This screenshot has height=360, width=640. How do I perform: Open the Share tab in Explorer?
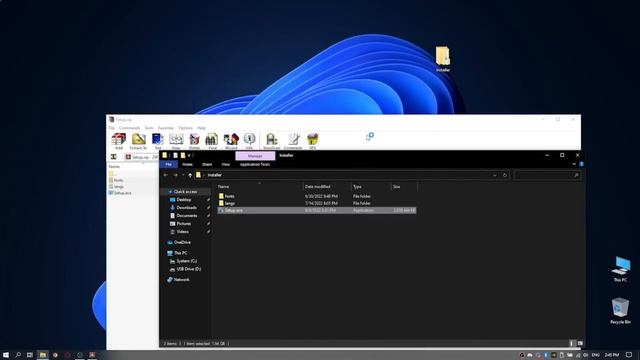click(x=207, y=164)
